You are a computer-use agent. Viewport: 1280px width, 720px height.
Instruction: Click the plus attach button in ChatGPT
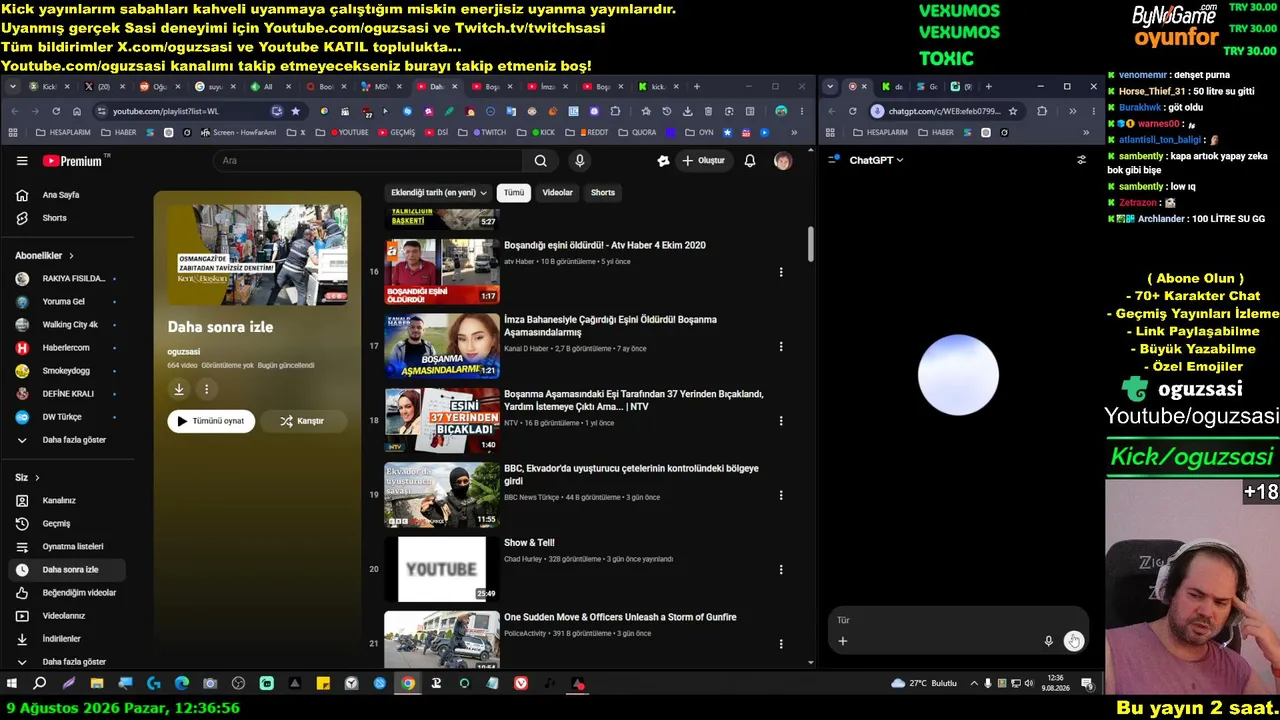tap(842, 641)
